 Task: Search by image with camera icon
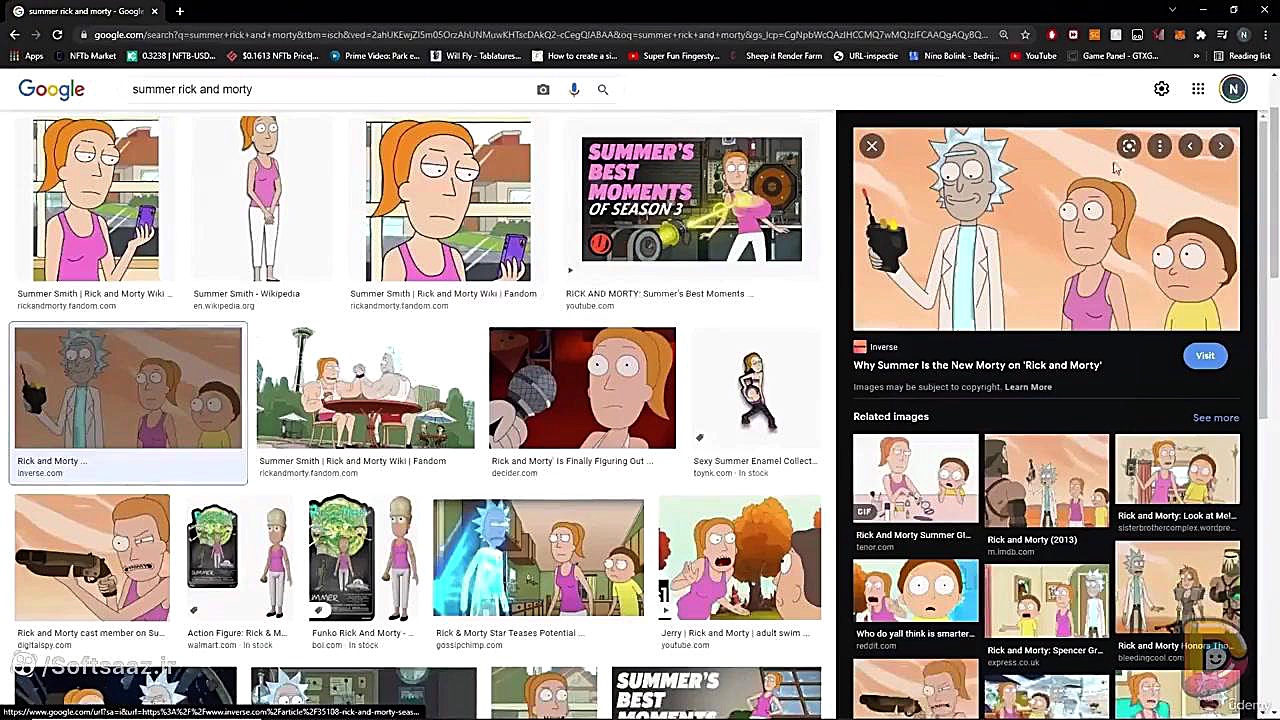tap(543, 89)
